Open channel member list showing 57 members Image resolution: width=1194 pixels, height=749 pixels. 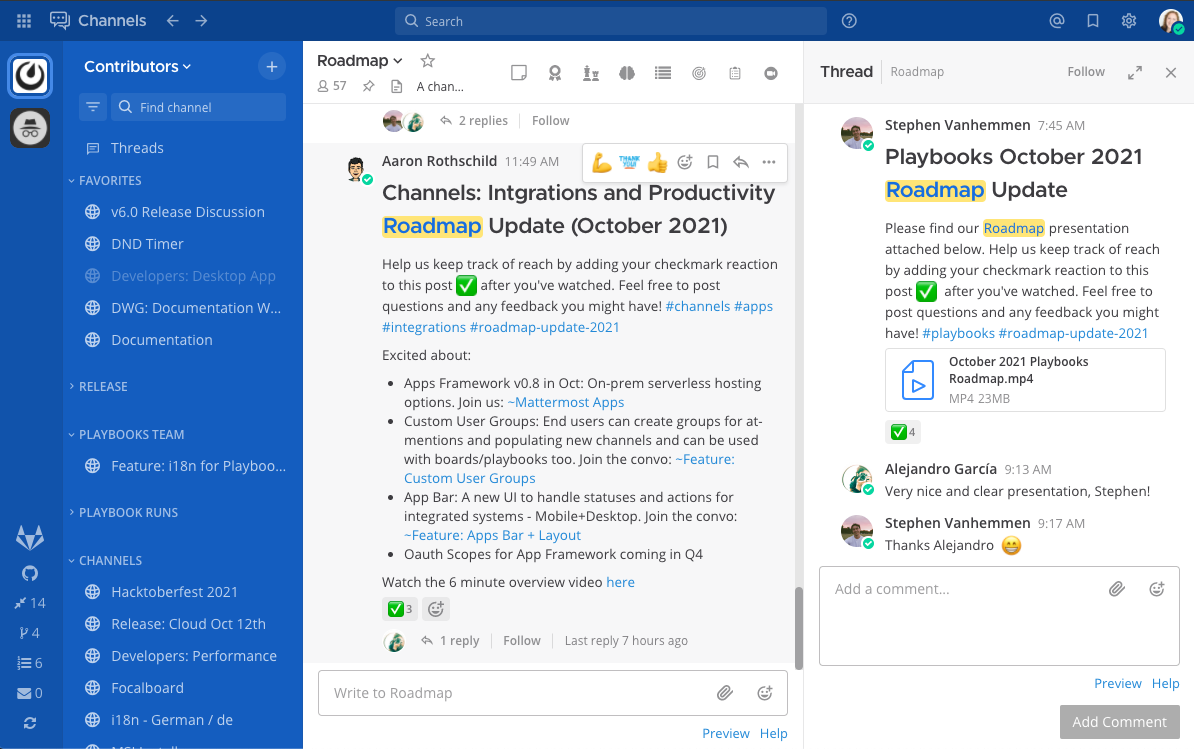pyautogui.click(x=330, y=85)
